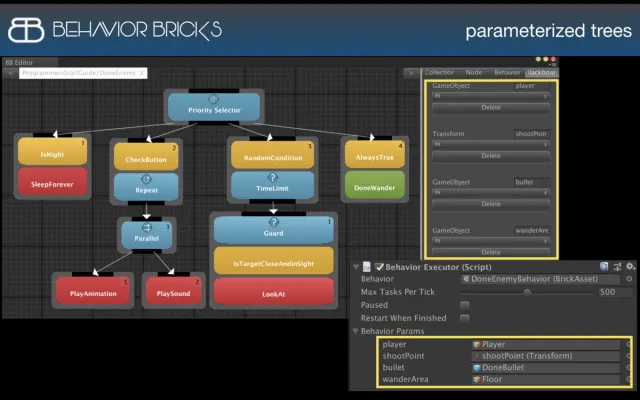Click the shootPoint name field in Blackboard
This screenshot has width=640, height=400.
531,134
